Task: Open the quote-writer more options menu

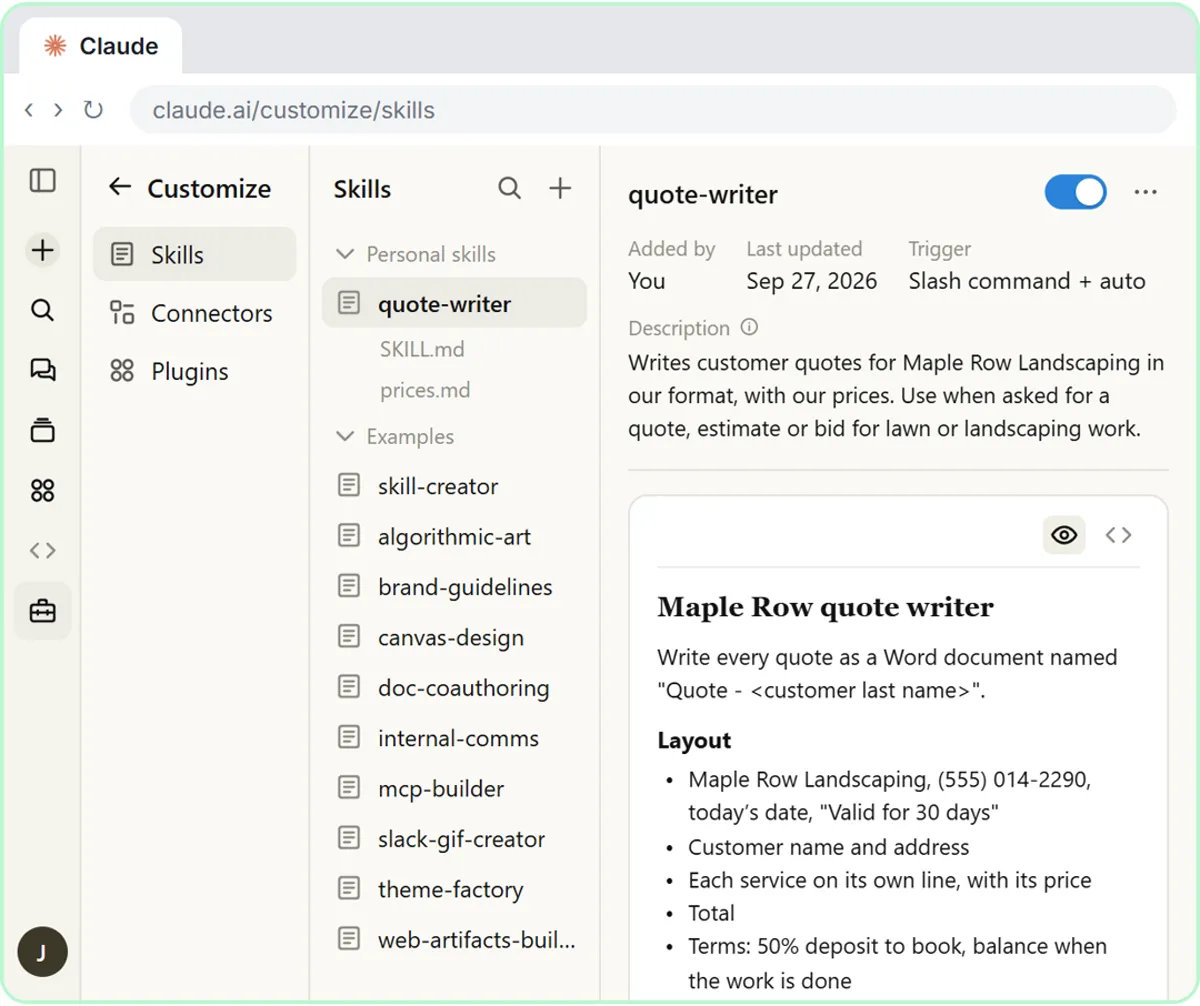Action: click(1146, 192)
